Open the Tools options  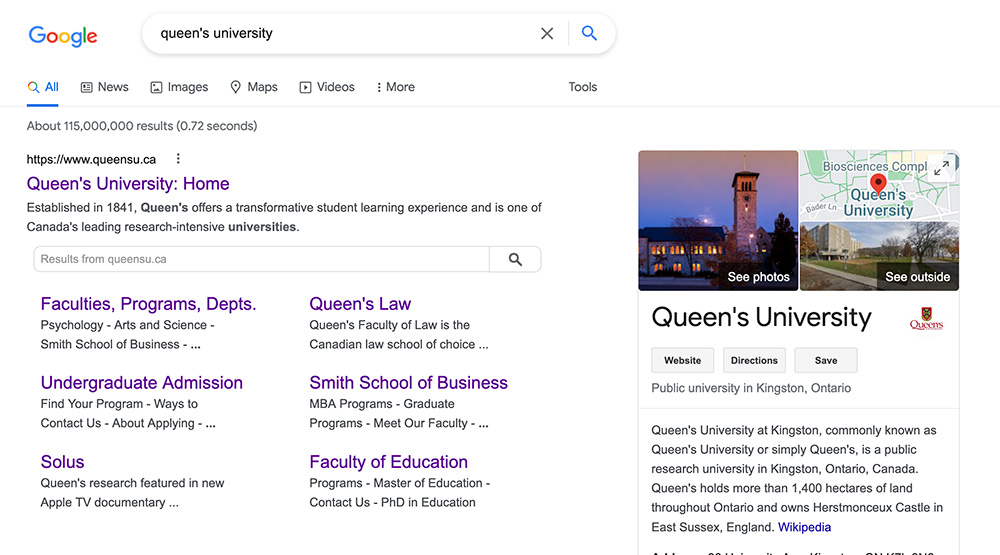[x=582, y=87]
